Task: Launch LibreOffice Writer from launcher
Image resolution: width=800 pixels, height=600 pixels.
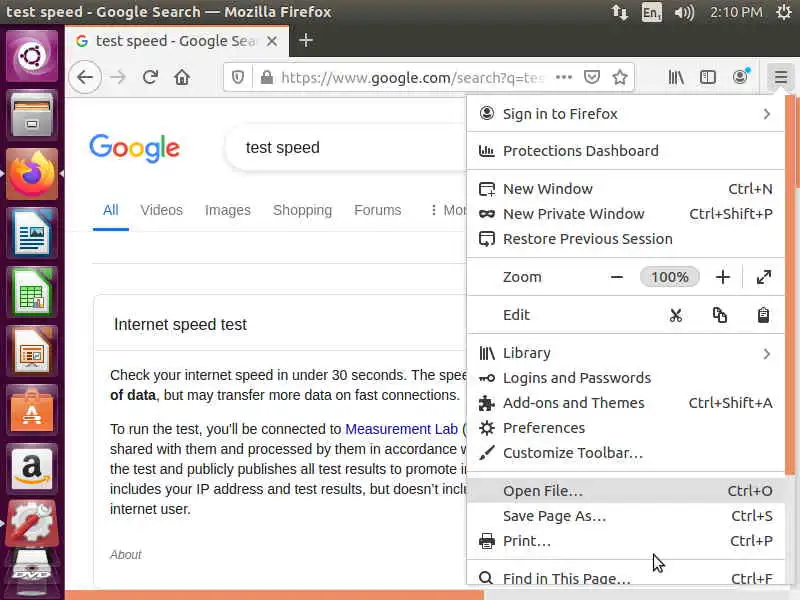Action: [x=32, y=233]
